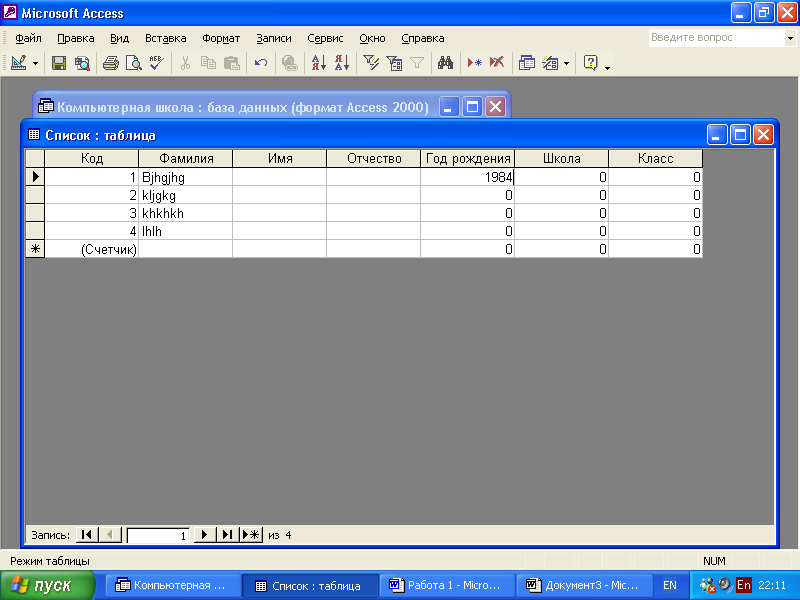
Task: Show the database window icon
Action: click(x=527, y=63)
